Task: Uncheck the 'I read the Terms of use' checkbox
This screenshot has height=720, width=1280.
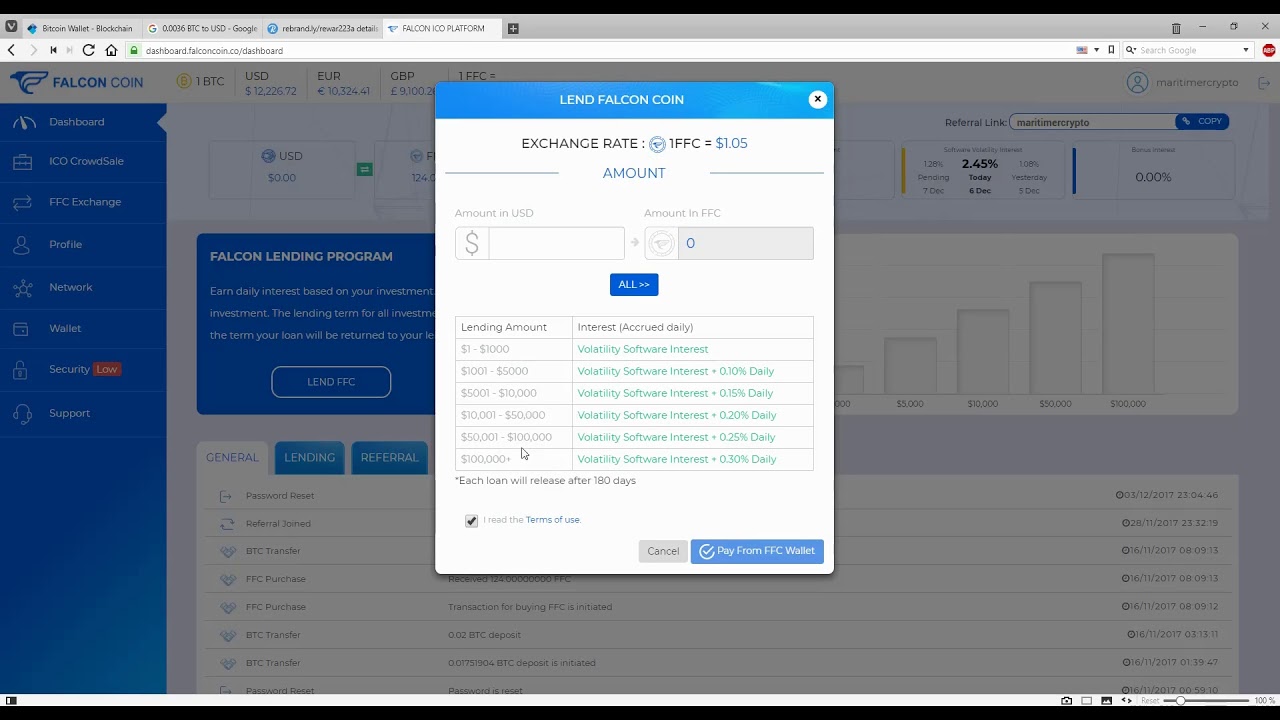Action: tap(472, 521)
